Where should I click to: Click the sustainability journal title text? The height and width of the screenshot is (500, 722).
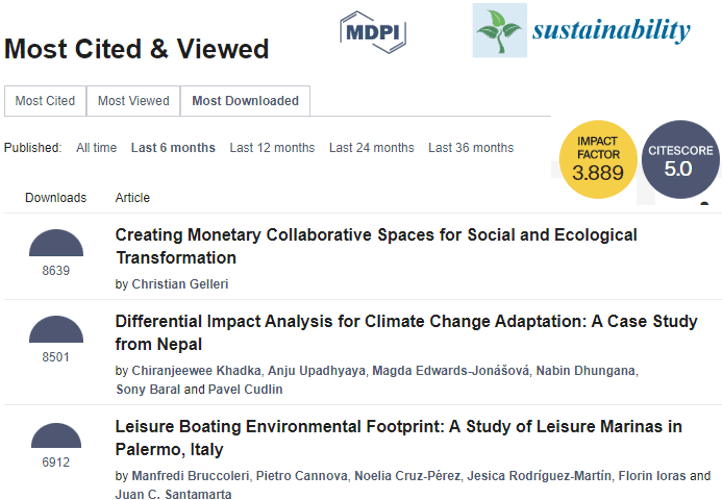click(611, 29)
